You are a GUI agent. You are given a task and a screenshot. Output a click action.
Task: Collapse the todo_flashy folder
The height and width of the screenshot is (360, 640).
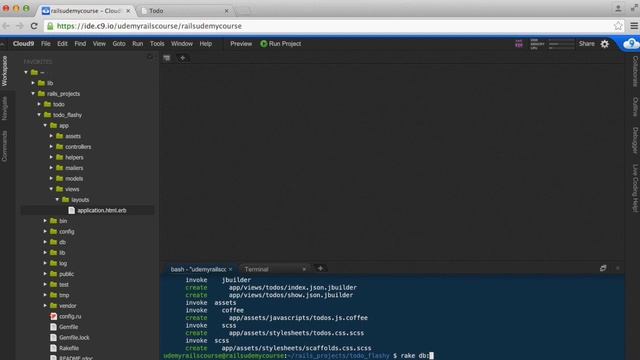[39, 115]
